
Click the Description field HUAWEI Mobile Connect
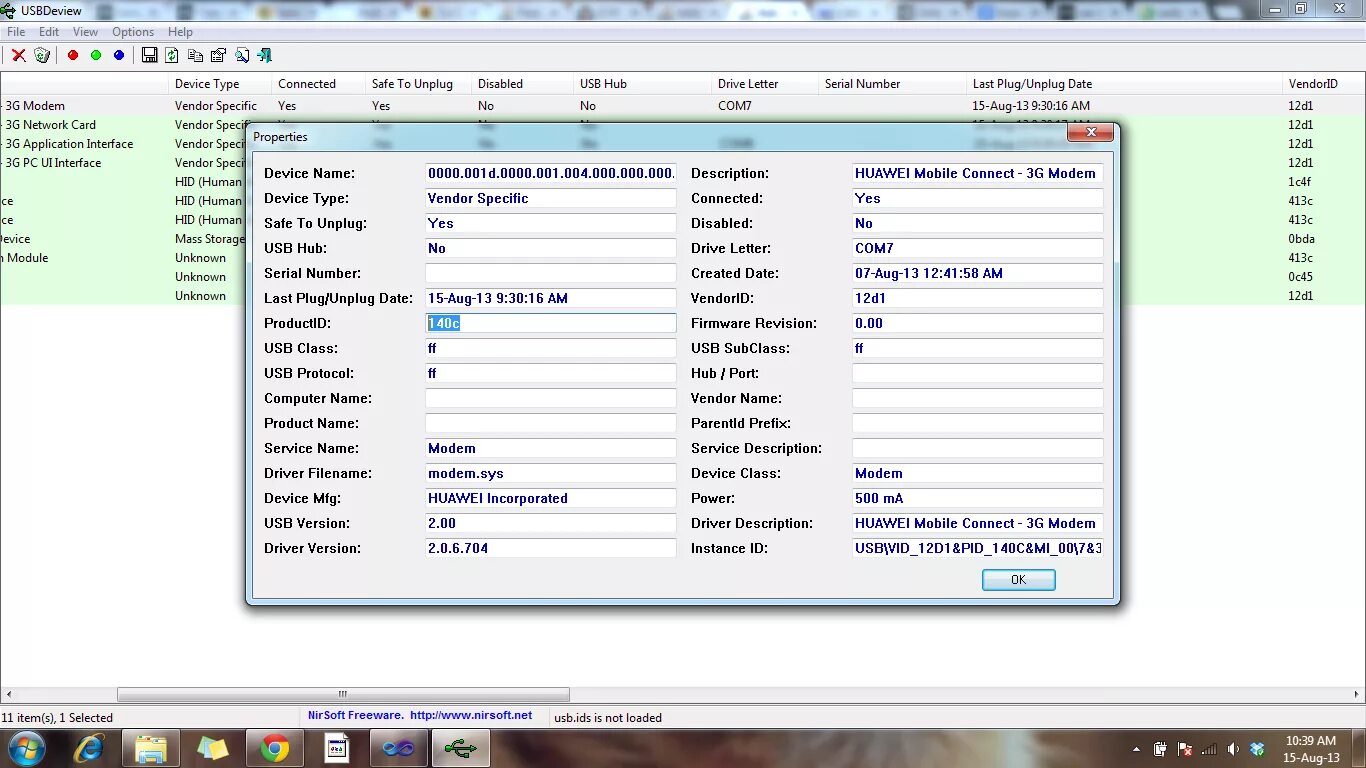click(x=978, y=173)
